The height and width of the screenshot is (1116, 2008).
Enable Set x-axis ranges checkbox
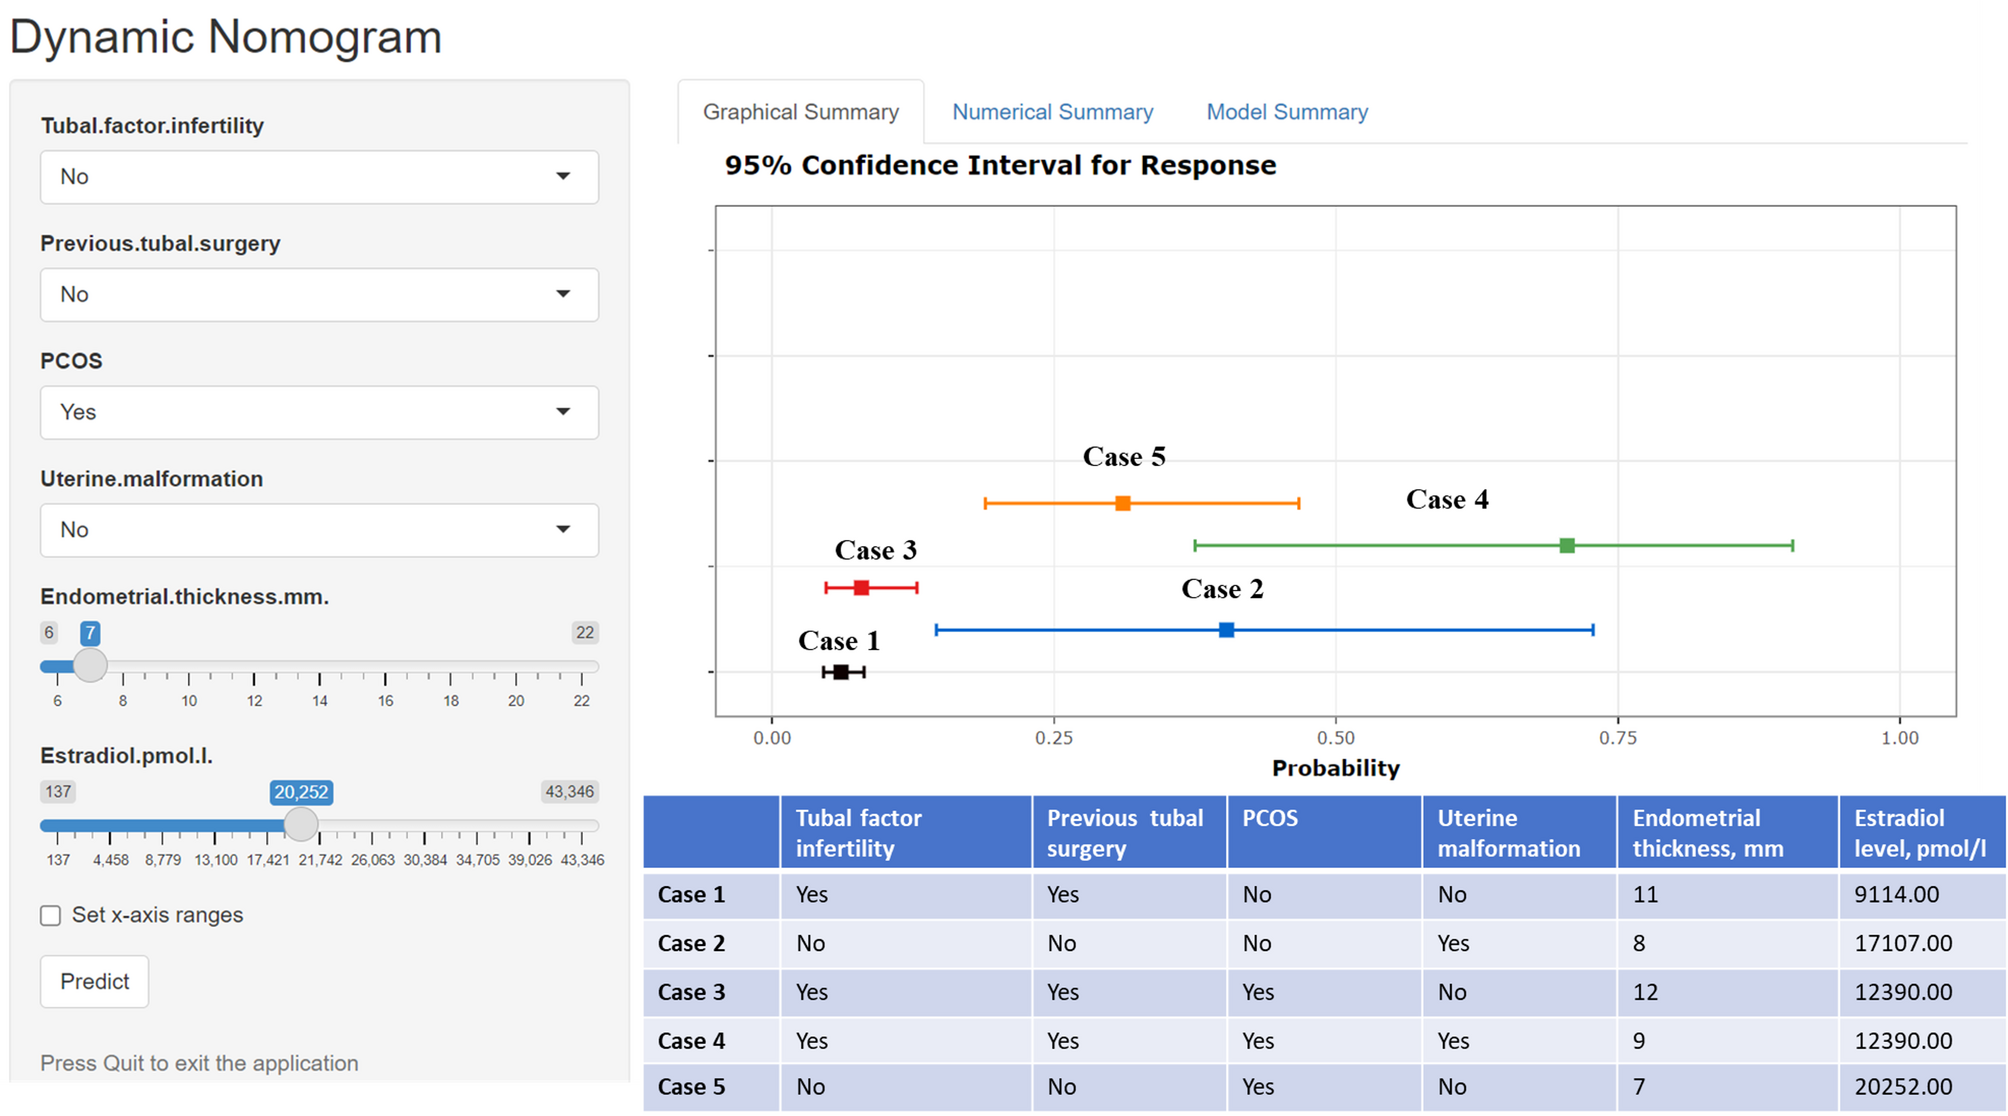pos(51,915)
